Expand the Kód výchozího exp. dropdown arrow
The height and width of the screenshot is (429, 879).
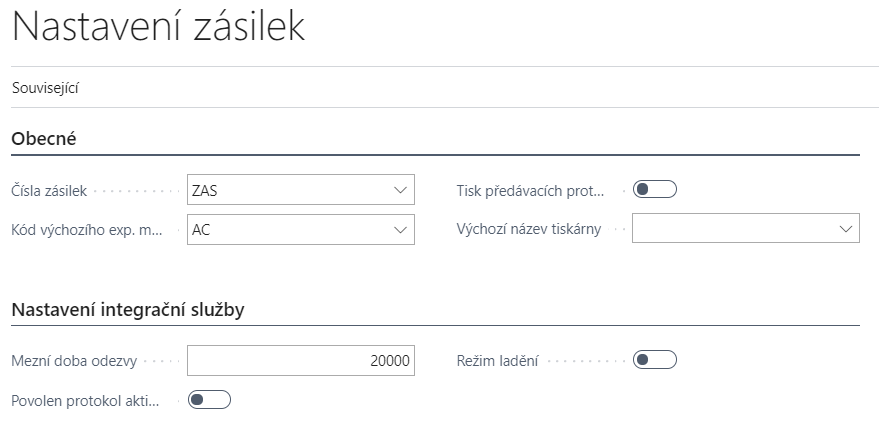click(x=400, y=229)
